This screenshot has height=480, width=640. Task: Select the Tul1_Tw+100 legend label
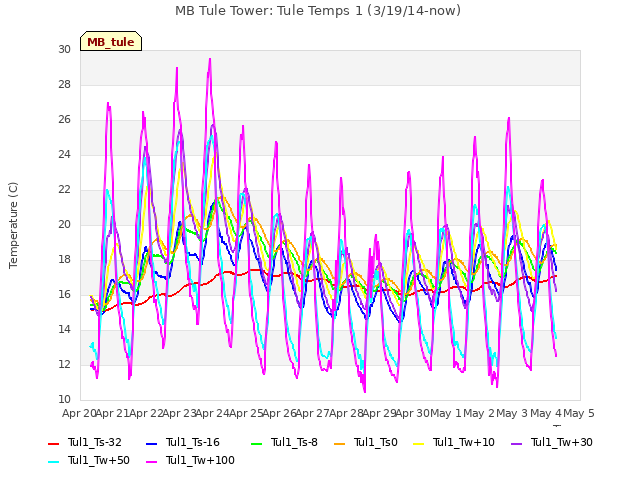200,460
